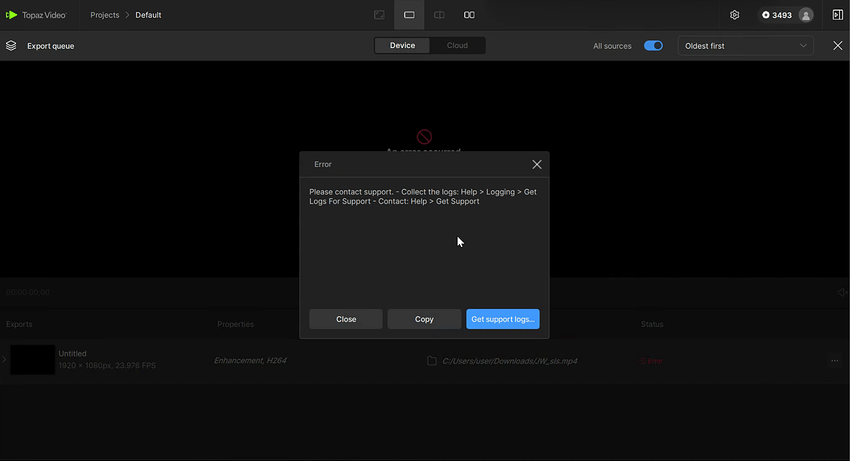Expand the Untitled export row chevron
This screenshot has height=461, width=850.
click(x=4, y=360)
